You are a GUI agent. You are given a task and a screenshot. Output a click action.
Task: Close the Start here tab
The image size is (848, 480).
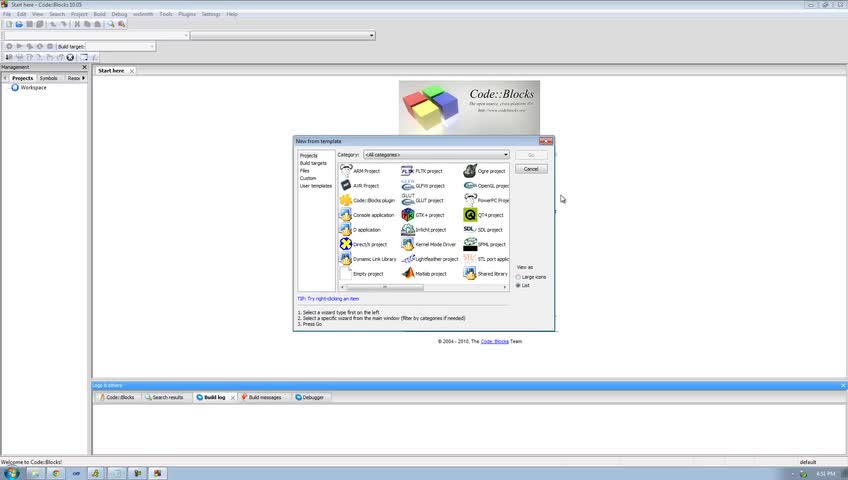131,71
